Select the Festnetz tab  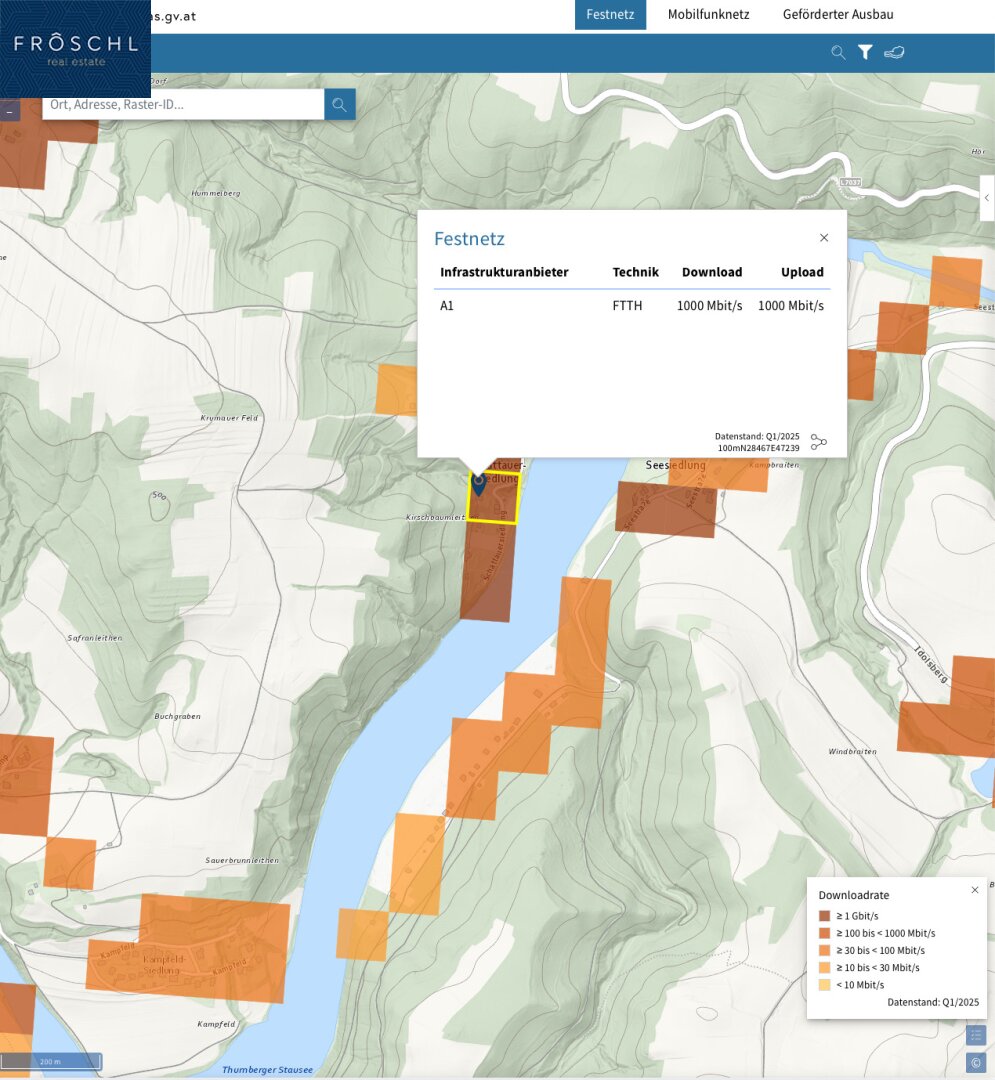coord(610,15)
